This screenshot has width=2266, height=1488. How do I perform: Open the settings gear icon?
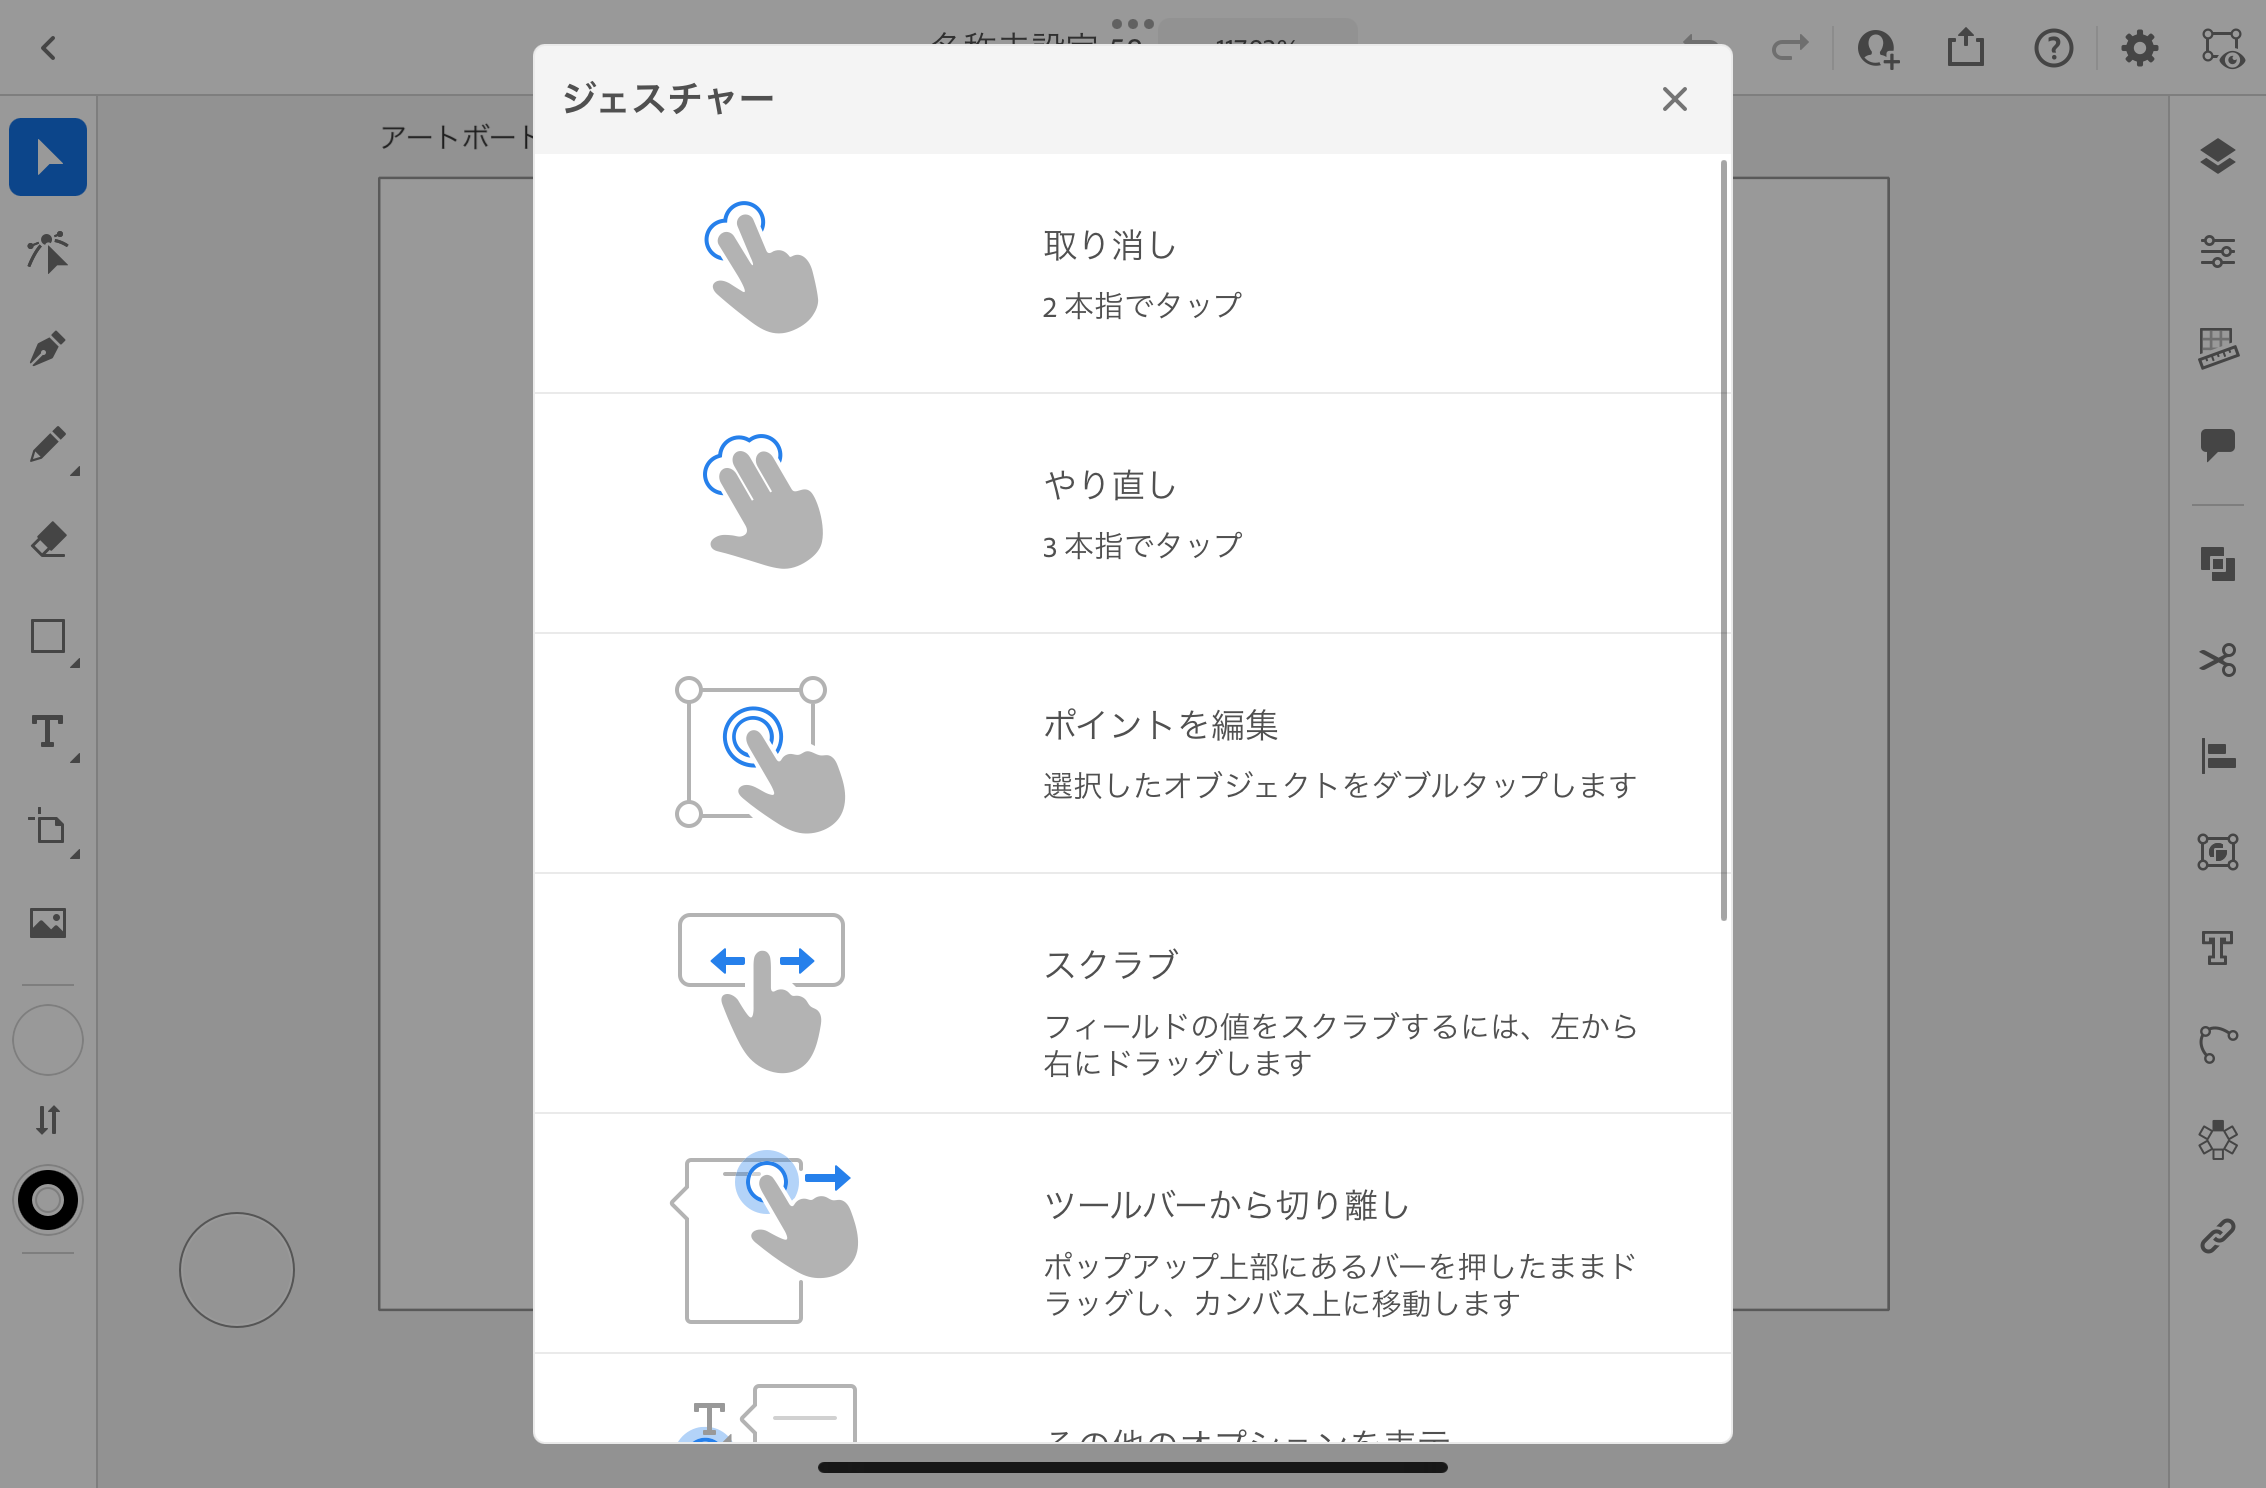[2139, 48]
